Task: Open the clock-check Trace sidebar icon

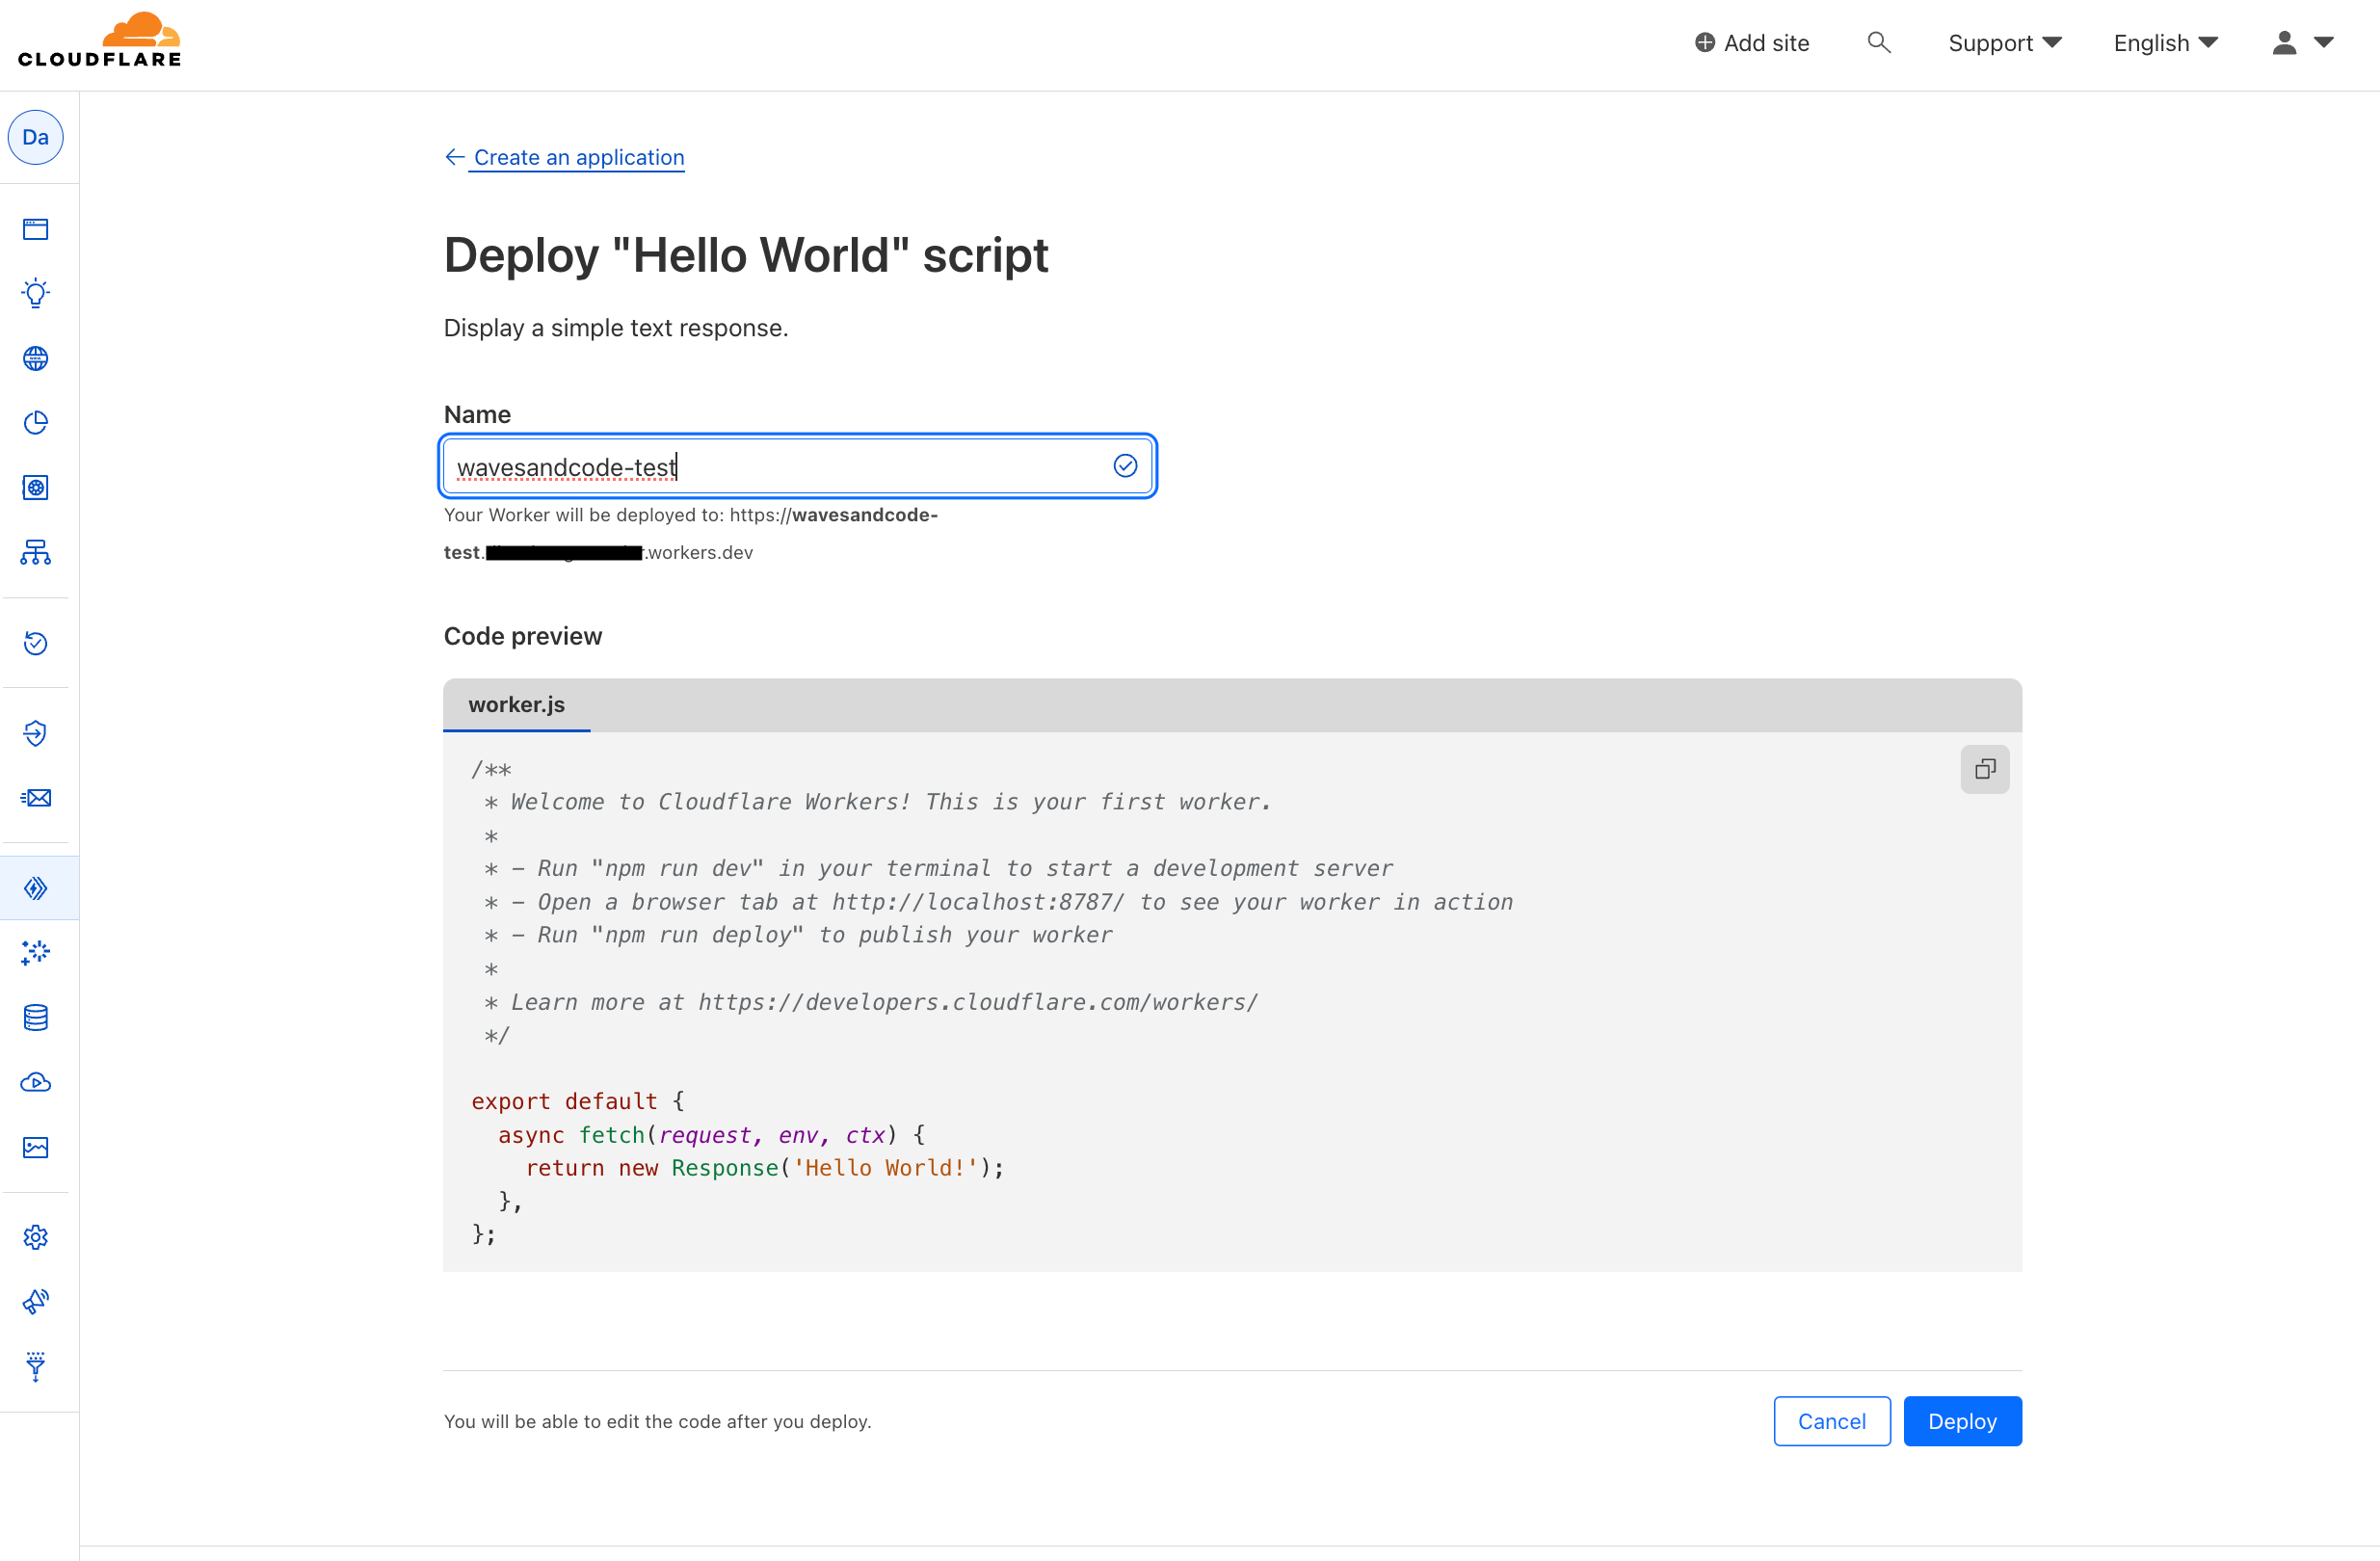Action: (x=36, y=643)
